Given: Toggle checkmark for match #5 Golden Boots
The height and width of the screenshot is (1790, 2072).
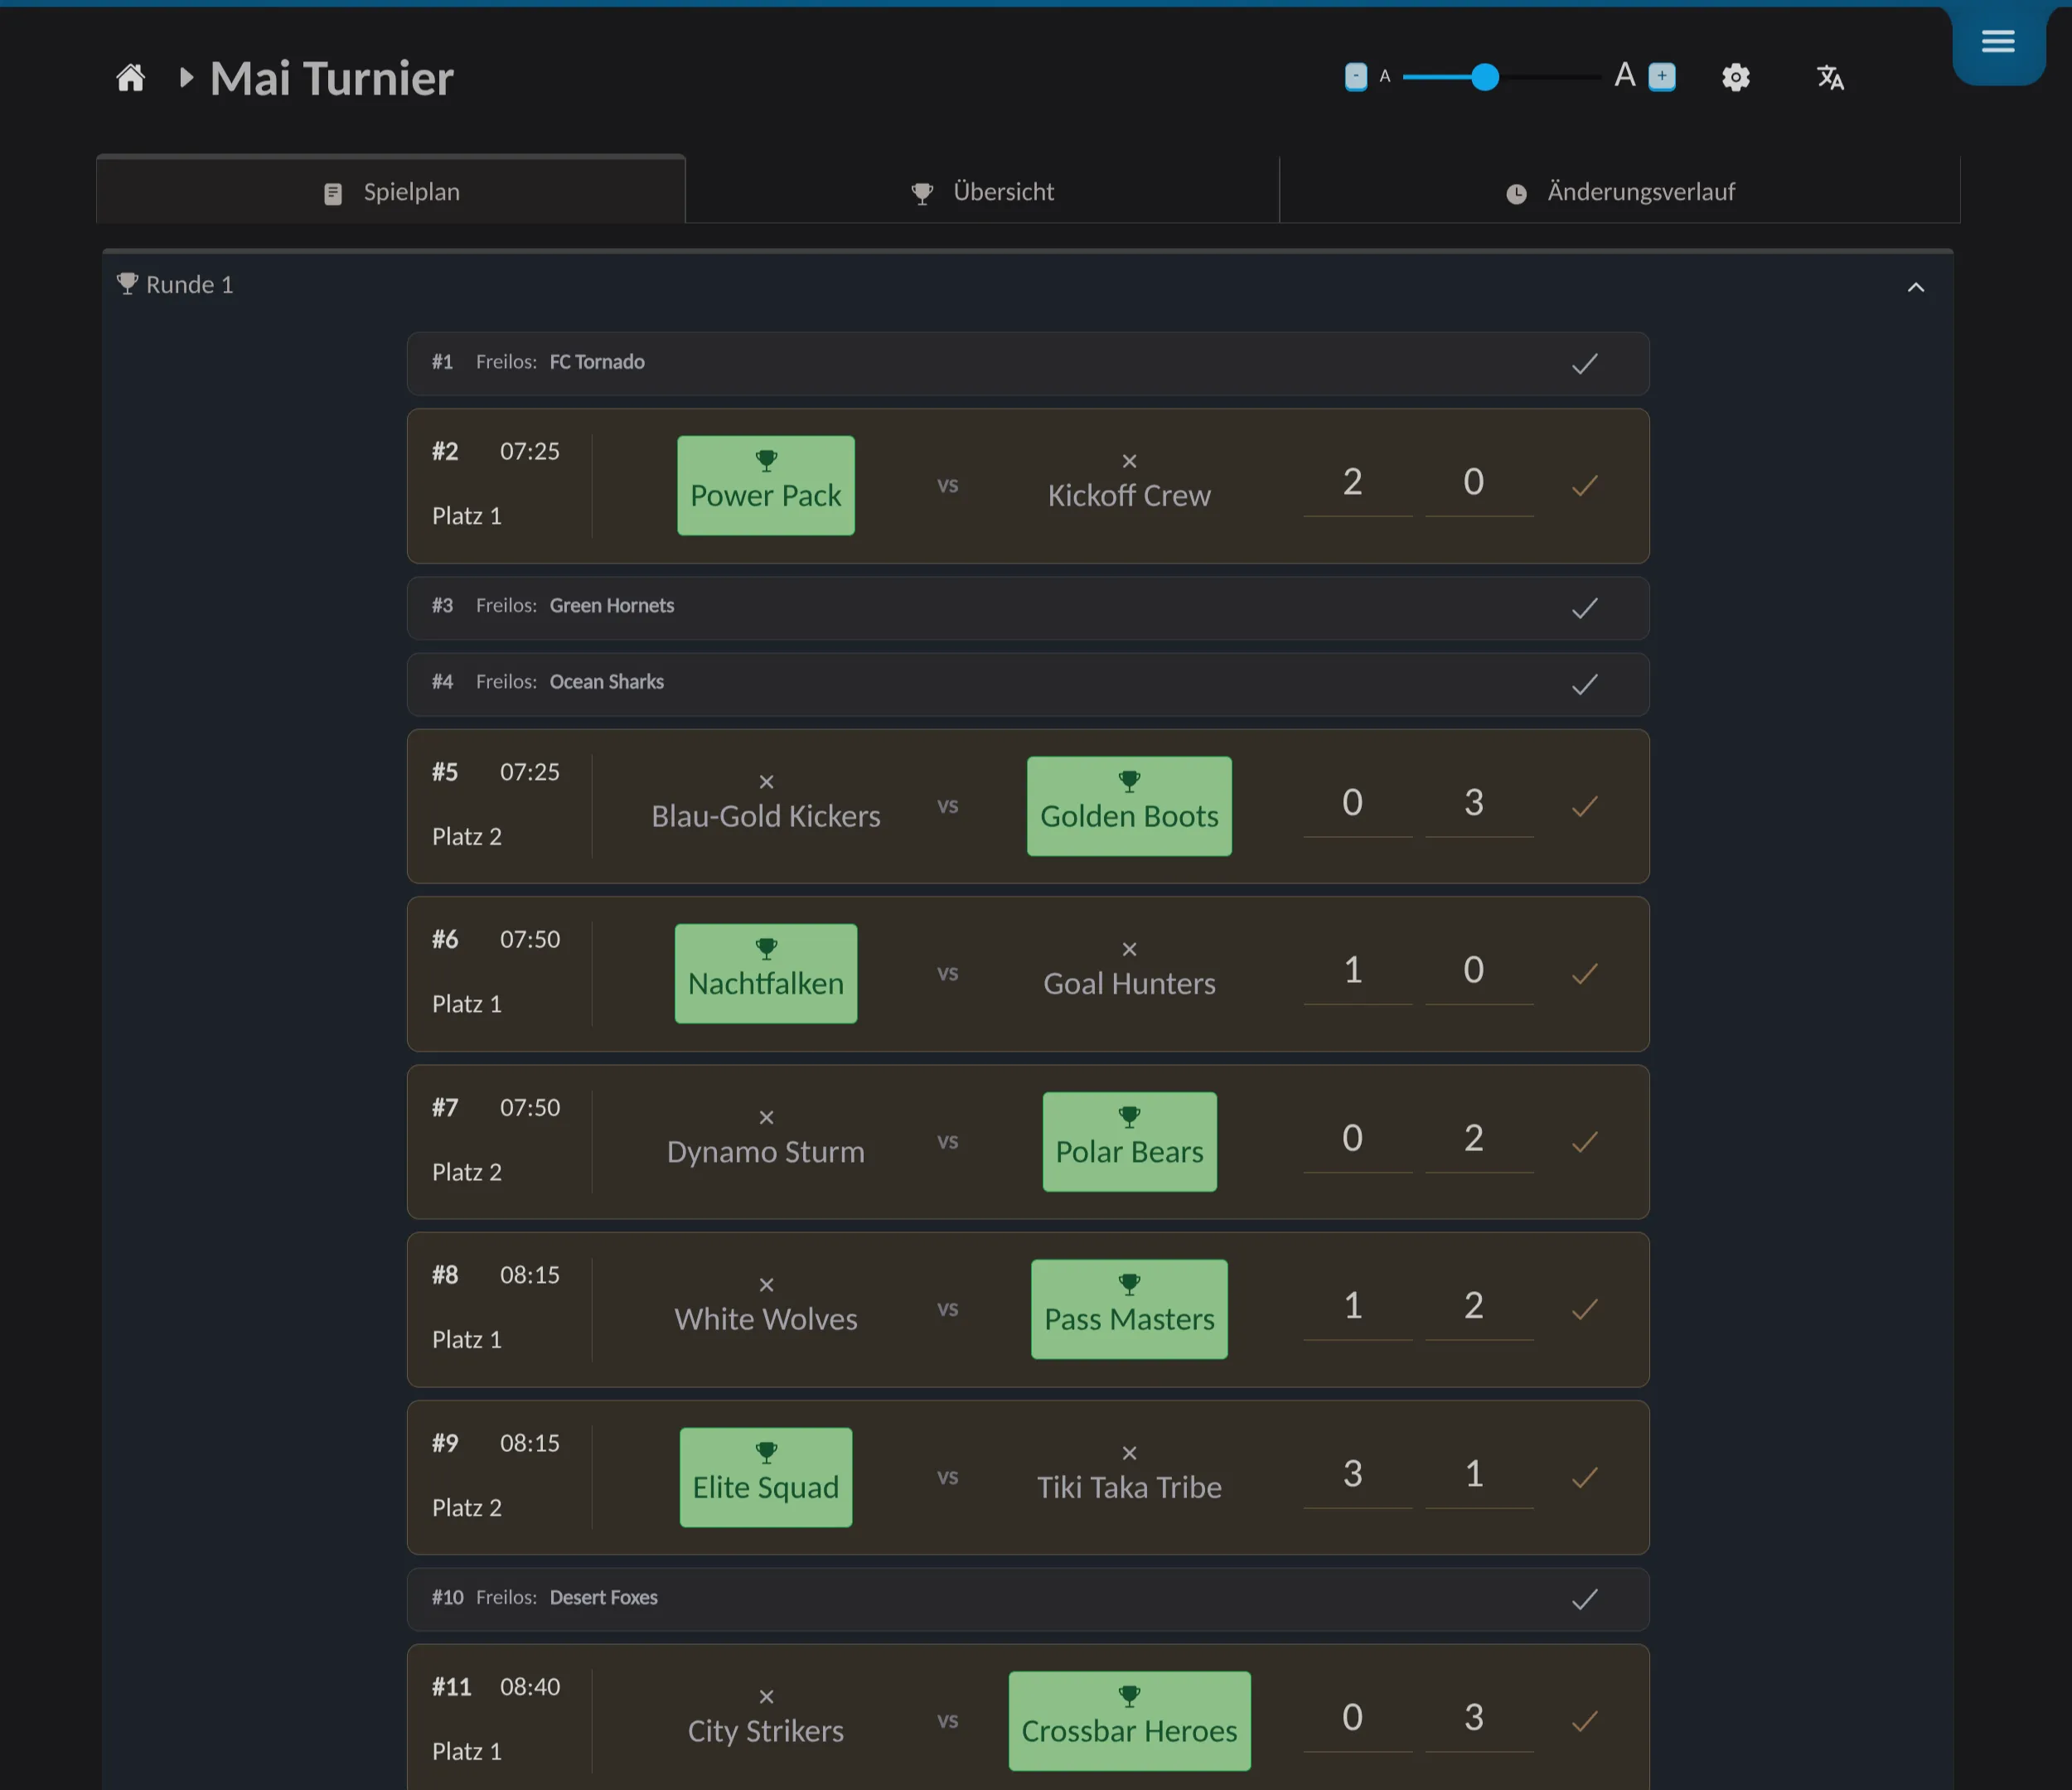Looking at the screenshot, I should 1585,806.
